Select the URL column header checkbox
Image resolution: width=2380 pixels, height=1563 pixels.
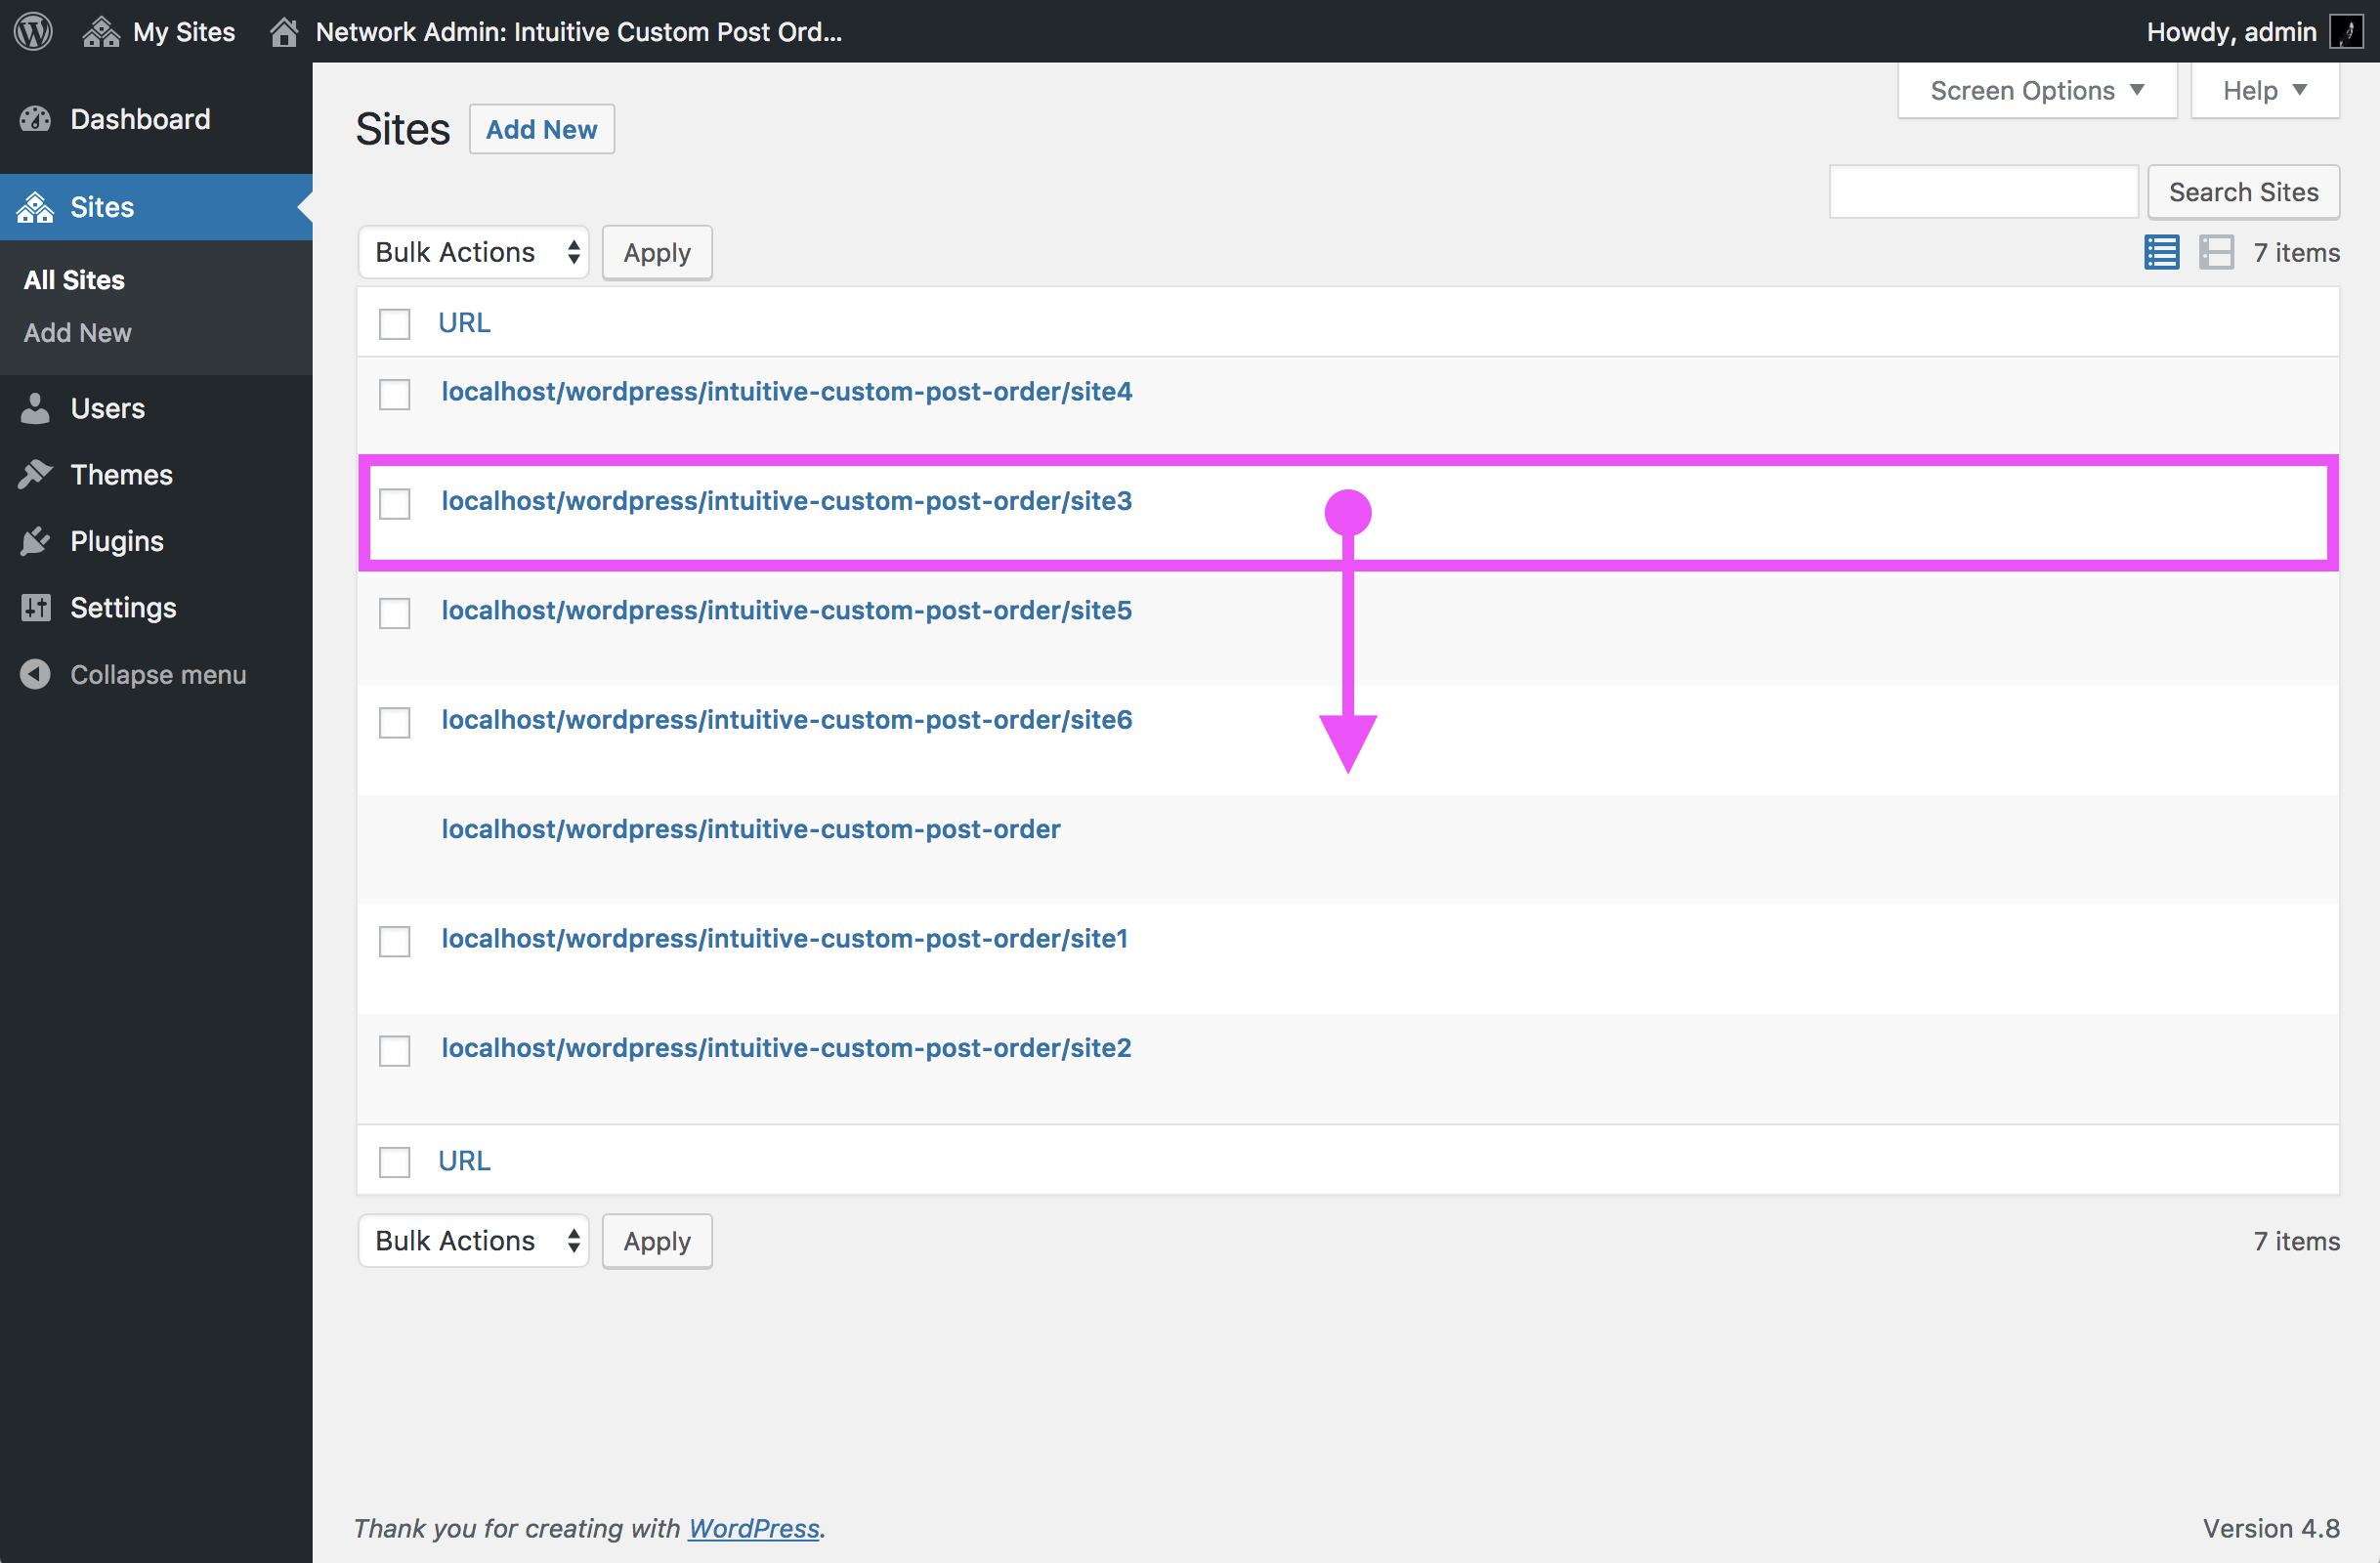pos(395,321)
